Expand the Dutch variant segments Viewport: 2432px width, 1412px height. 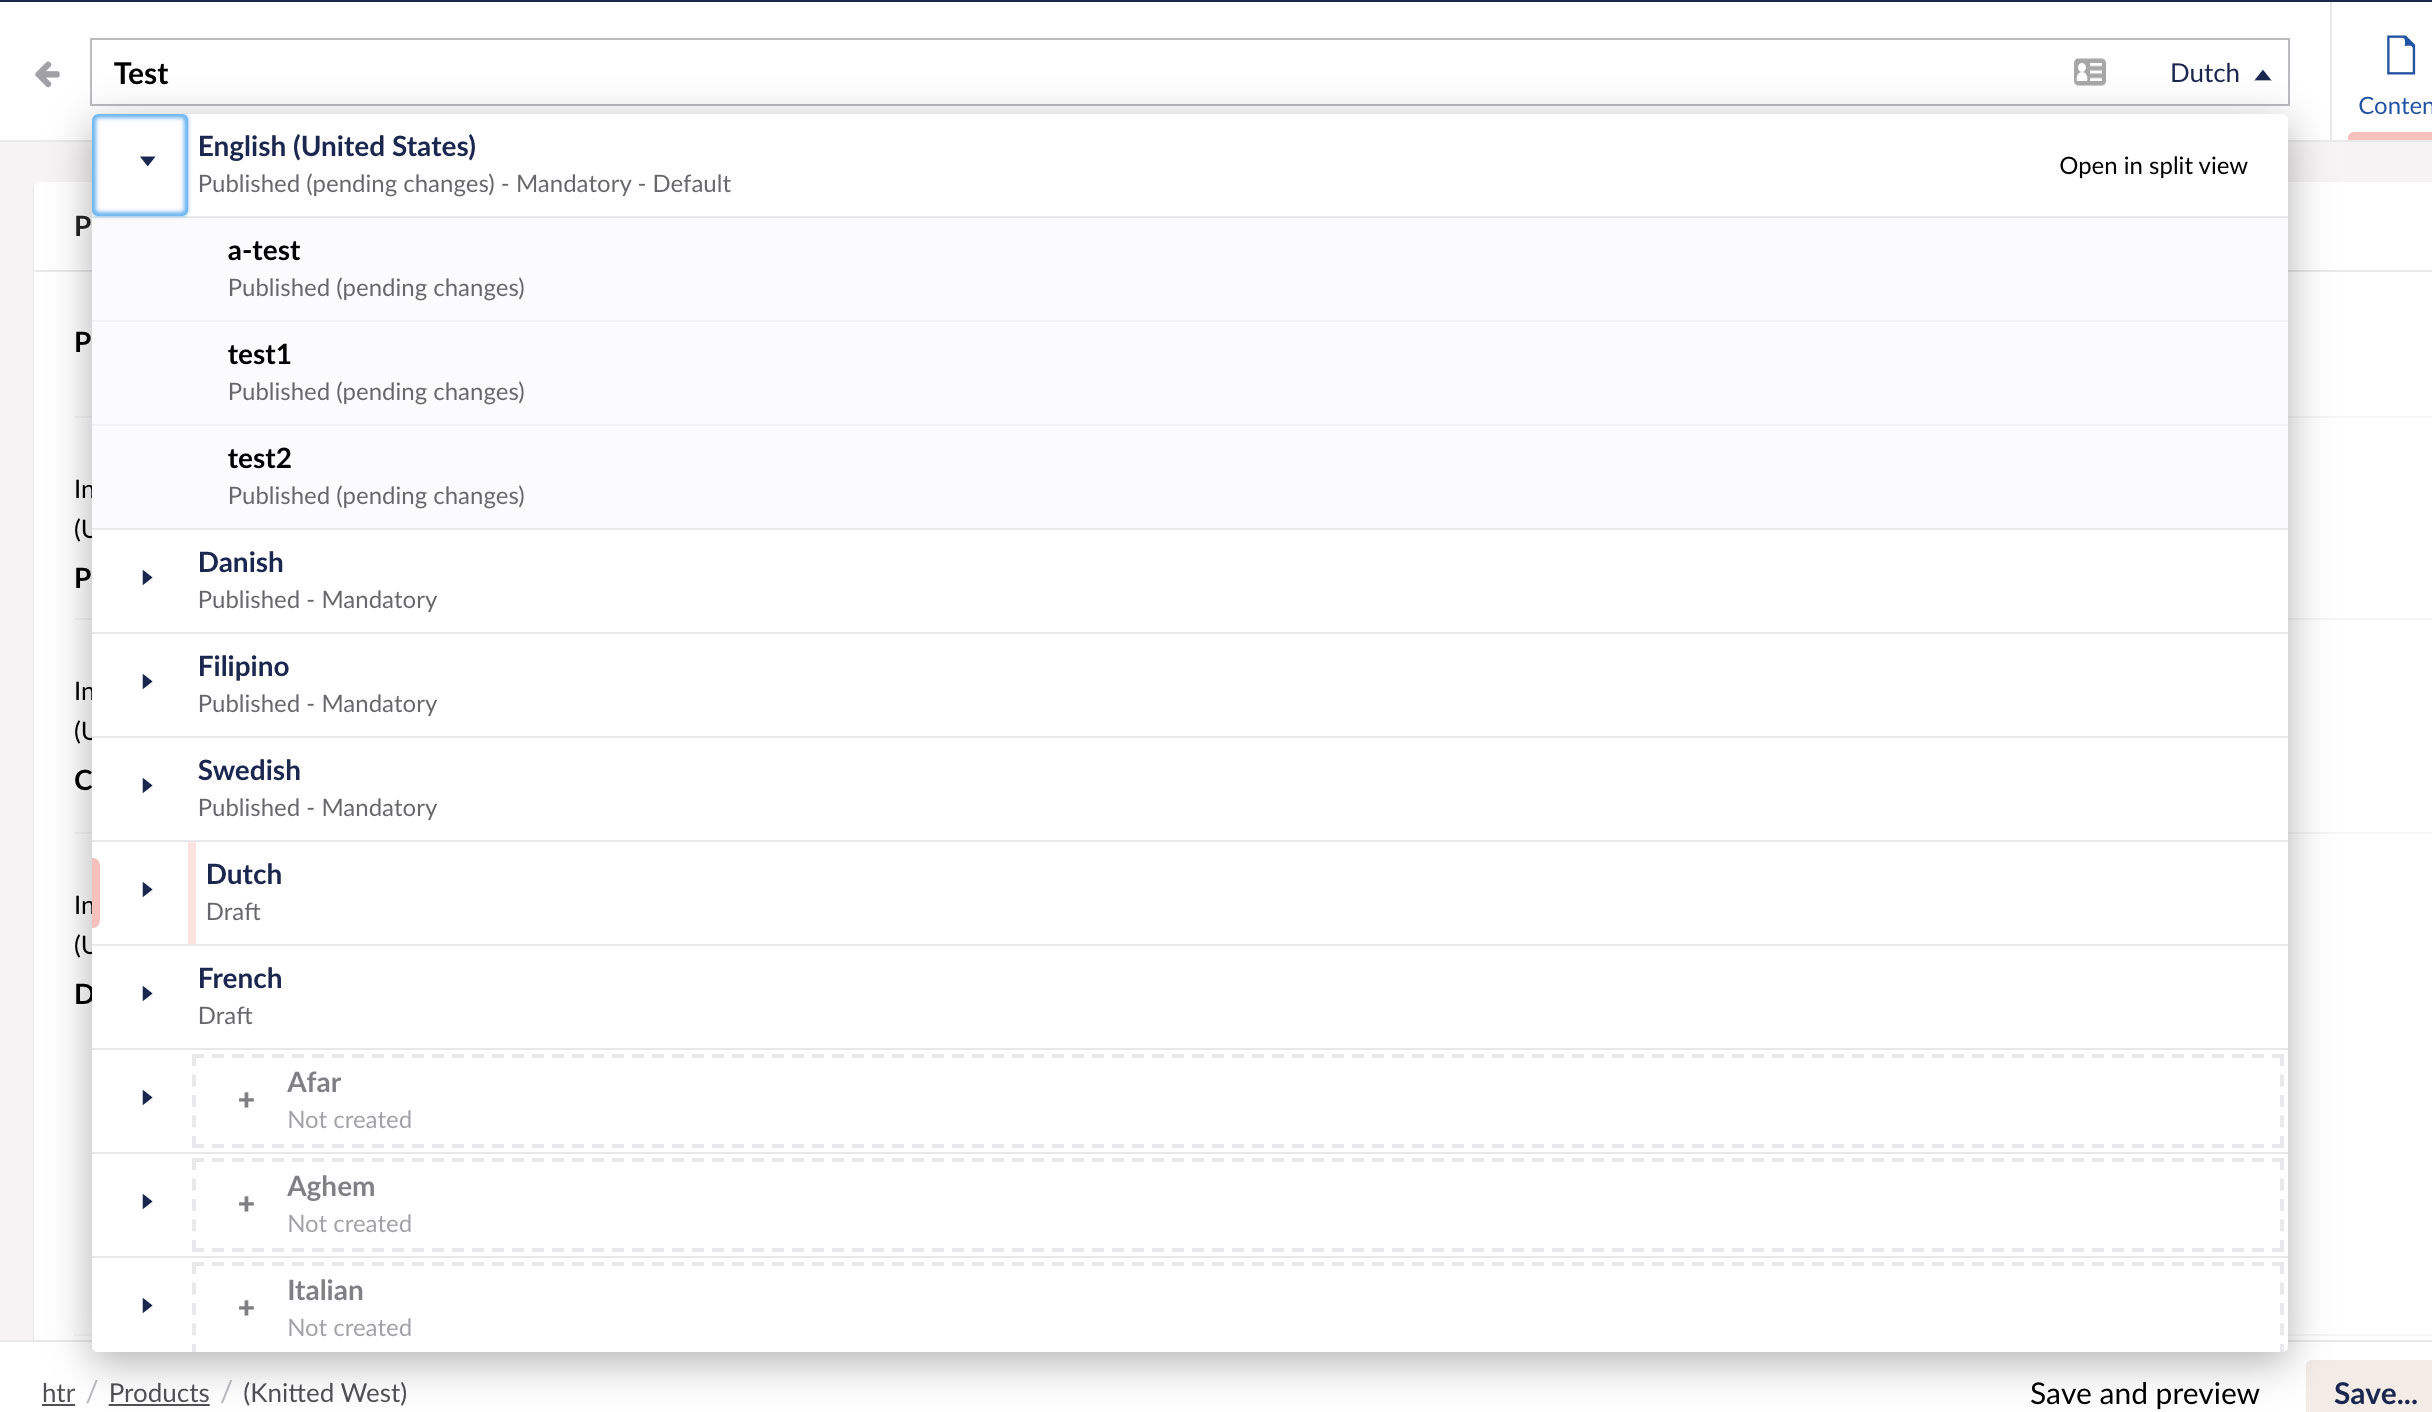click(x=146, y=890)
